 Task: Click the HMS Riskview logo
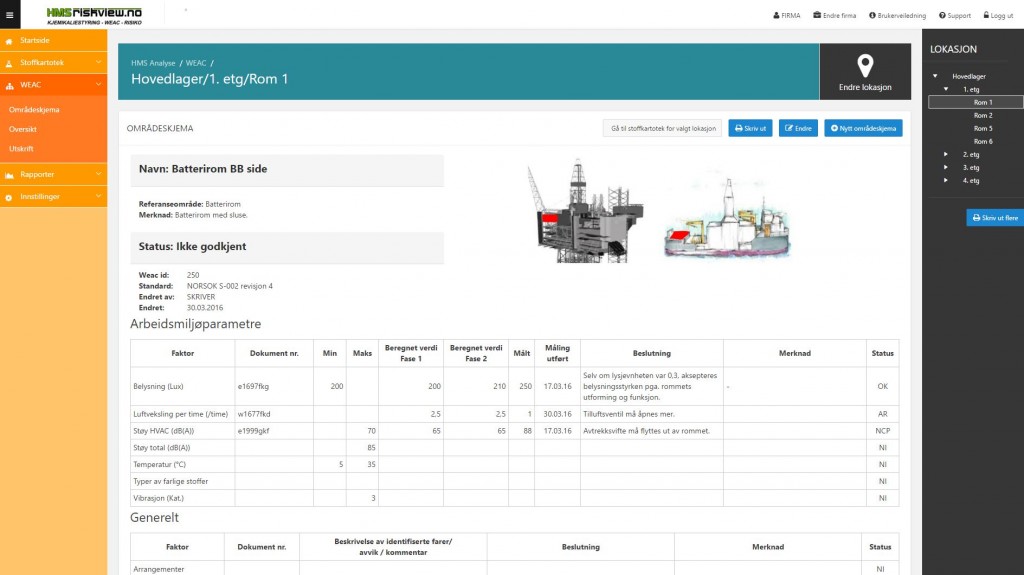pos(95,15)
